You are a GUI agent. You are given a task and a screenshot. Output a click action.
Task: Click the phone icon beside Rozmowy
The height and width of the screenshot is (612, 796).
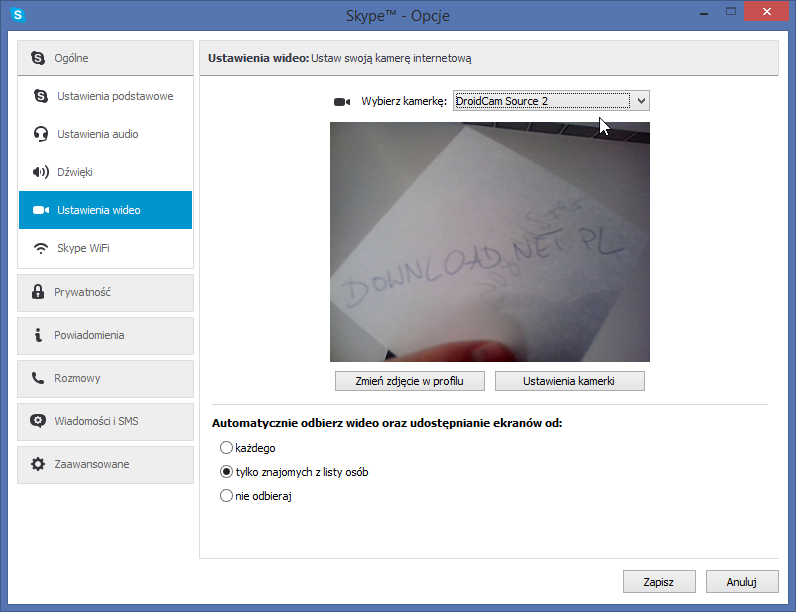[38, 378]
